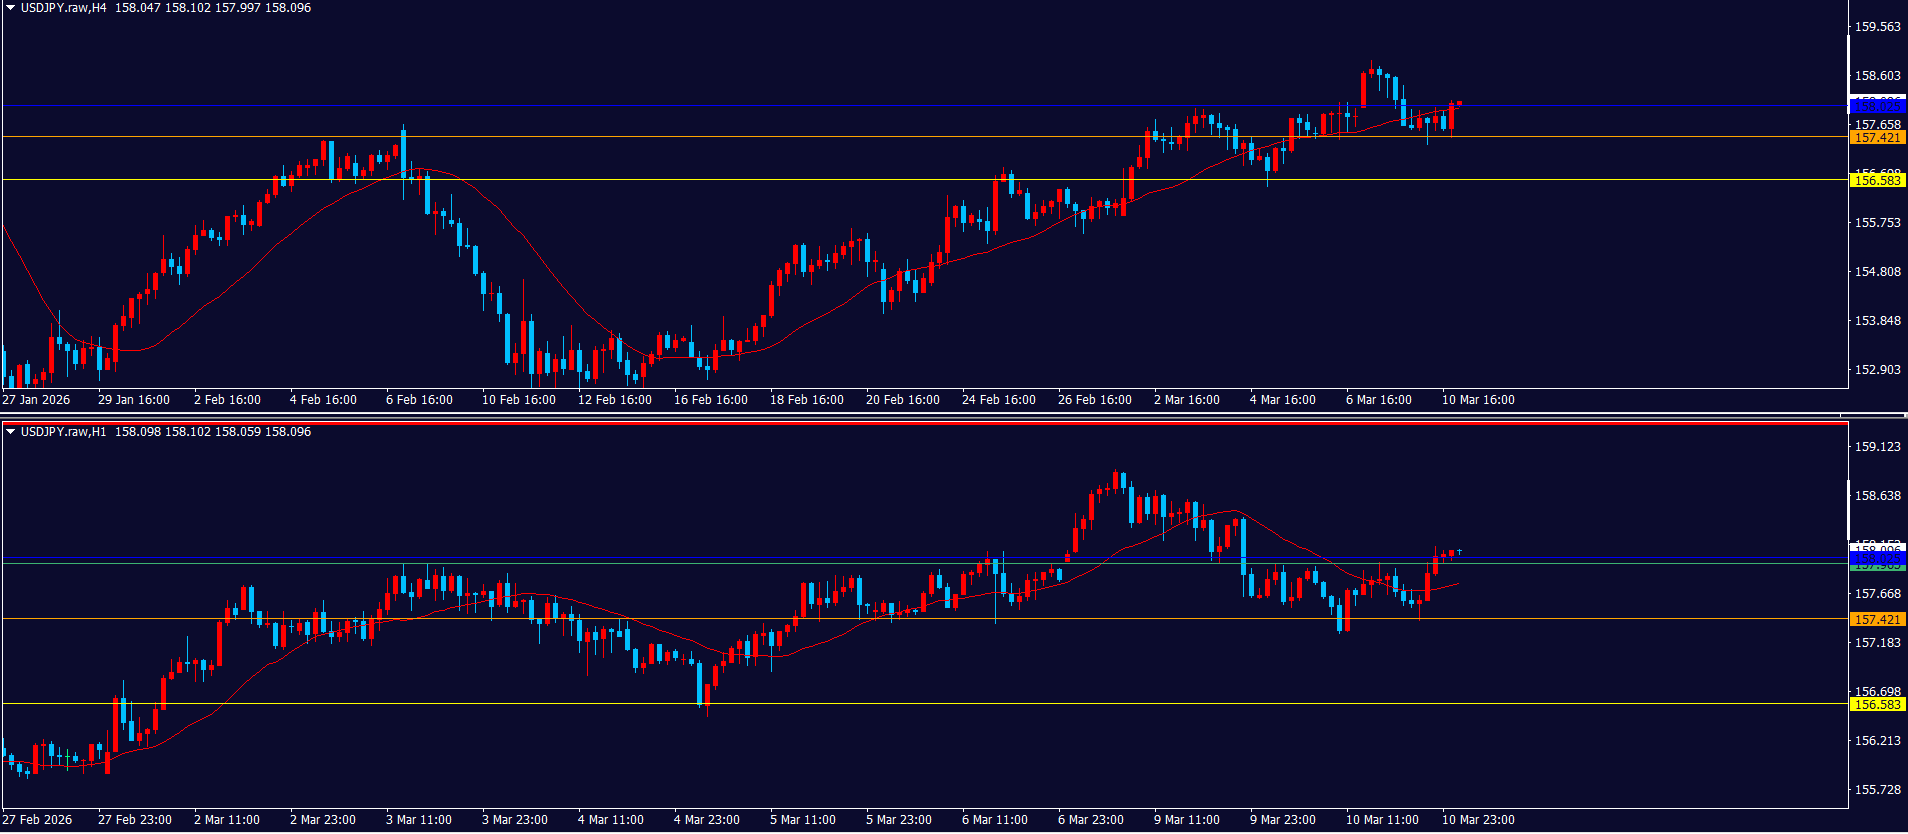Click the 155.728 level on H1 price scale
The height and width of the screenshot is (834, 1908).
coord(1877,790)
